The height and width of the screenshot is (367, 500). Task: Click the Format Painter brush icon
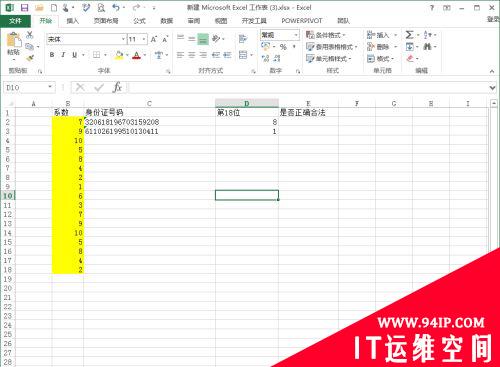30,58
